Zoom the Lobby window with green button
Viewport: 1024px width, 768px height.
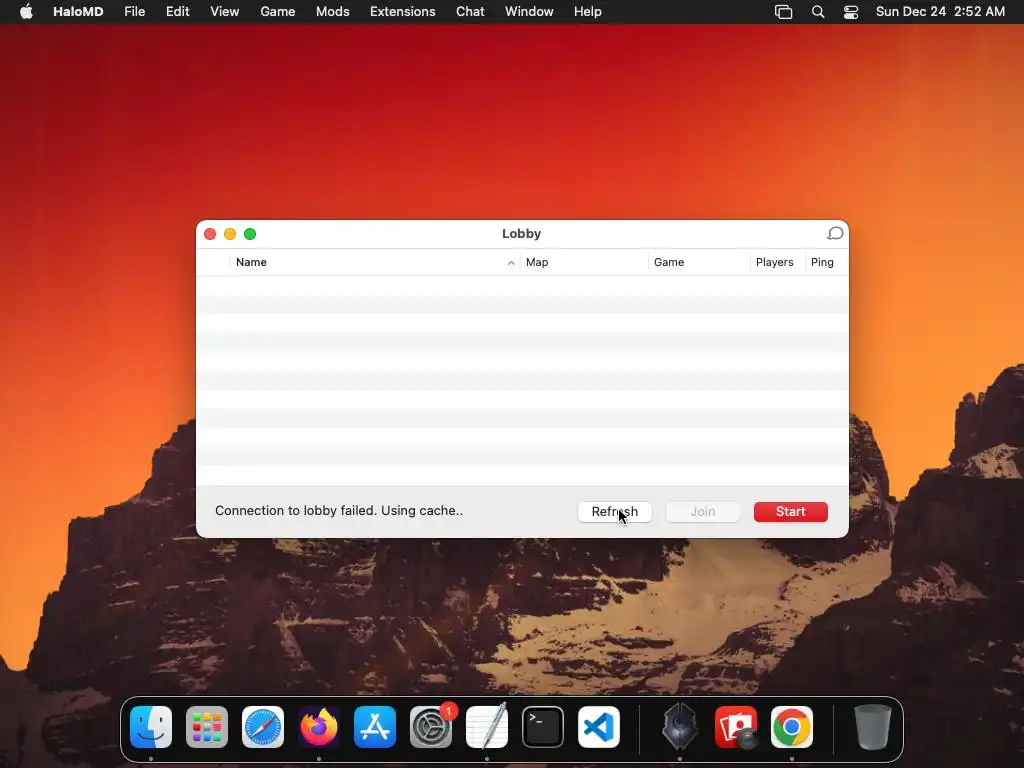pyautogui.click(x=250, y=234)
